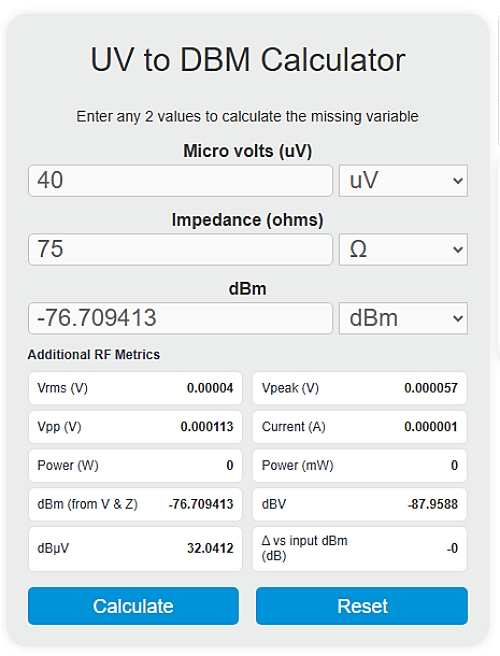Viewport: 500px width, 656px height.
Task: Open the Ω impedance unit dropdown
Action: click(403, 249)
